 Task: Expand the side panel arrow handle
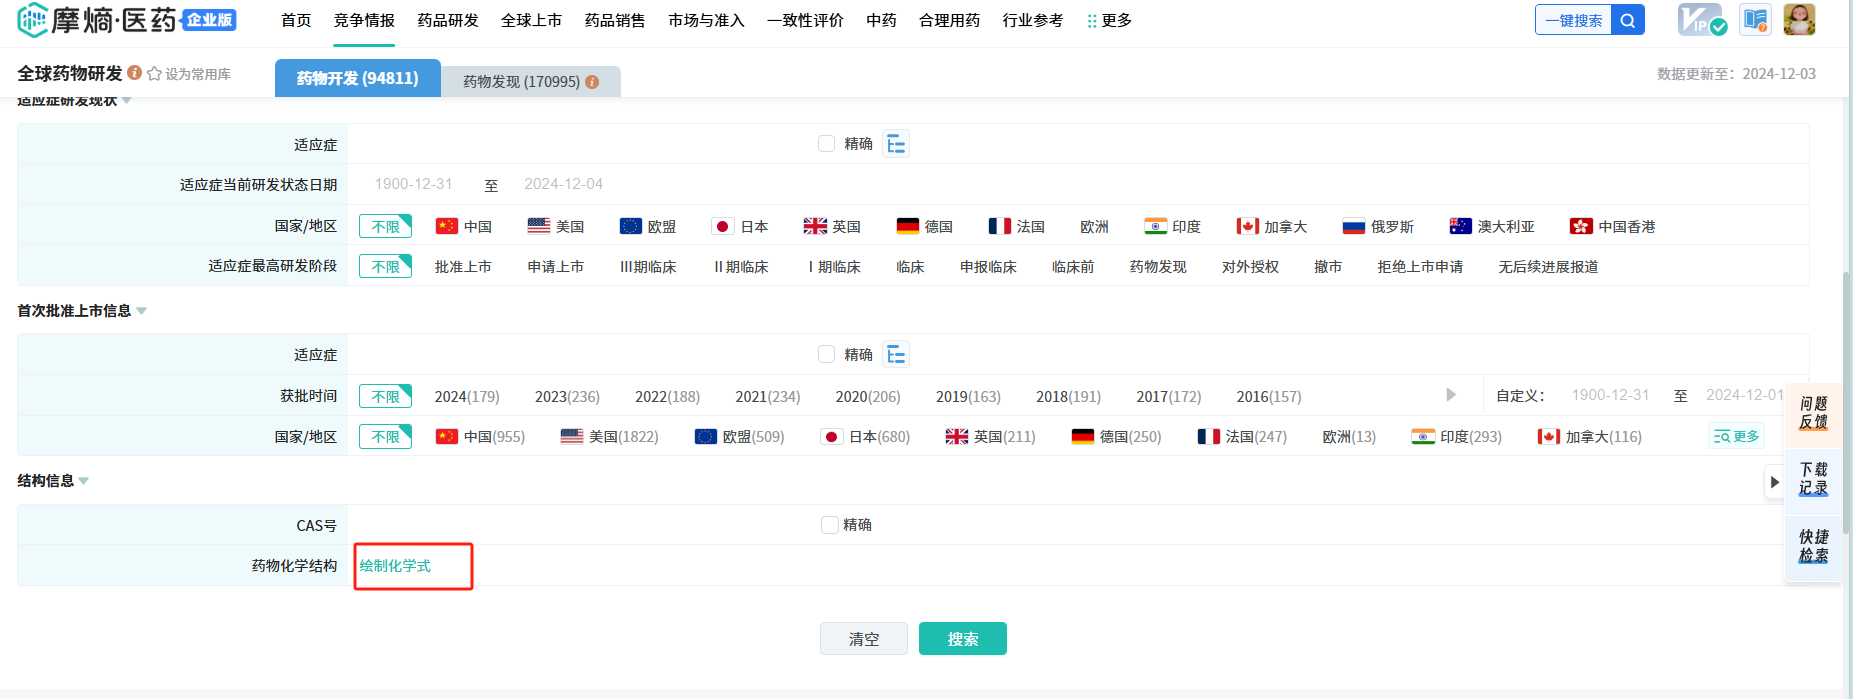(x=1774, y=482)
